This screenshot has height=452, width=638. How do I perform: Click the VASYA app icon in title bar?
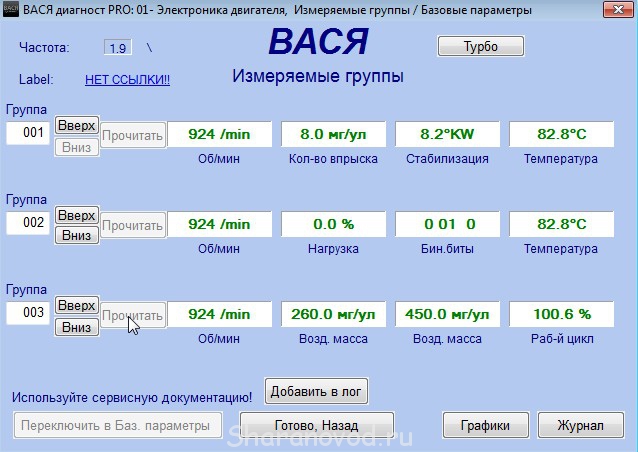11,9
